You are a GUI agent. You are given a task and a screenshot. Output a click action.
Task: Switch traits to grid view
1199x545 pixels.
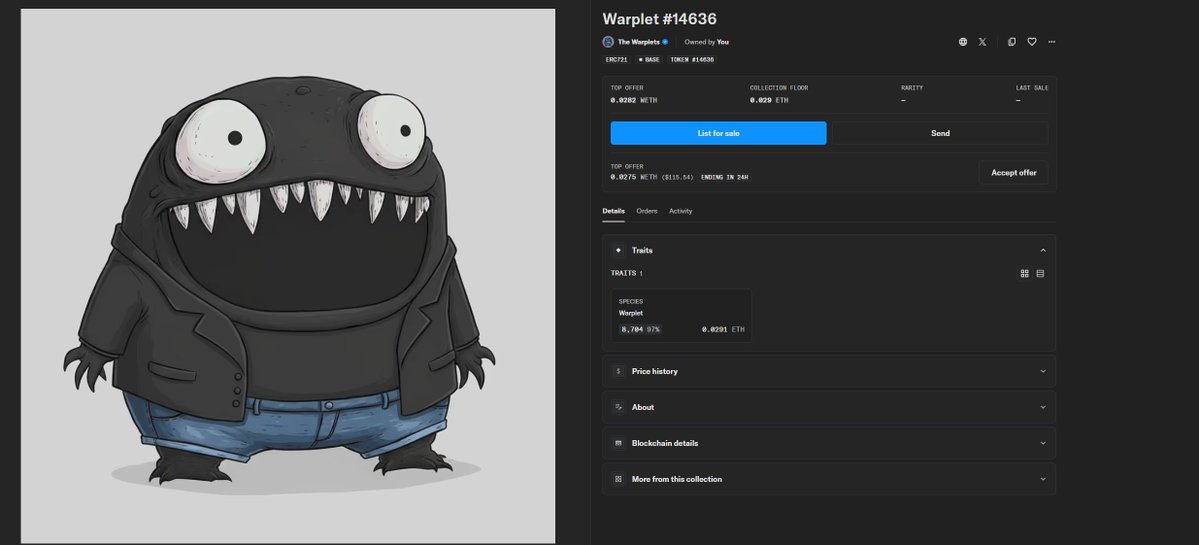click(x=1024, y=273)
